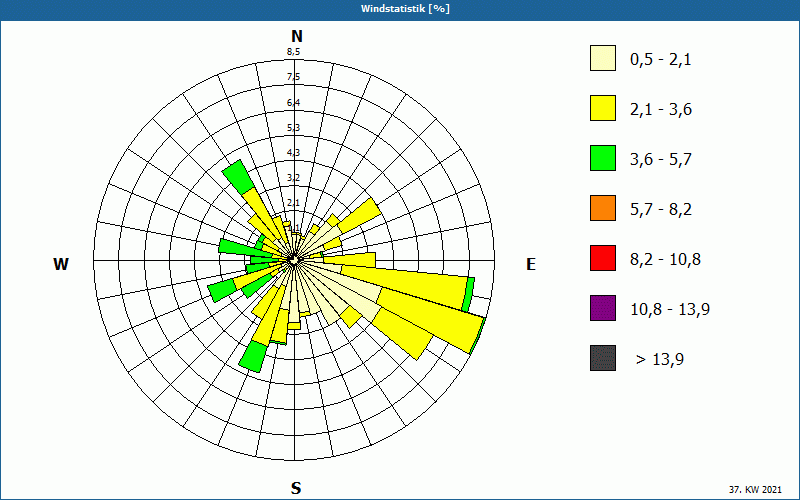
Task: Click the legend text 2,1 - 3,6
Action: (661, 110)
